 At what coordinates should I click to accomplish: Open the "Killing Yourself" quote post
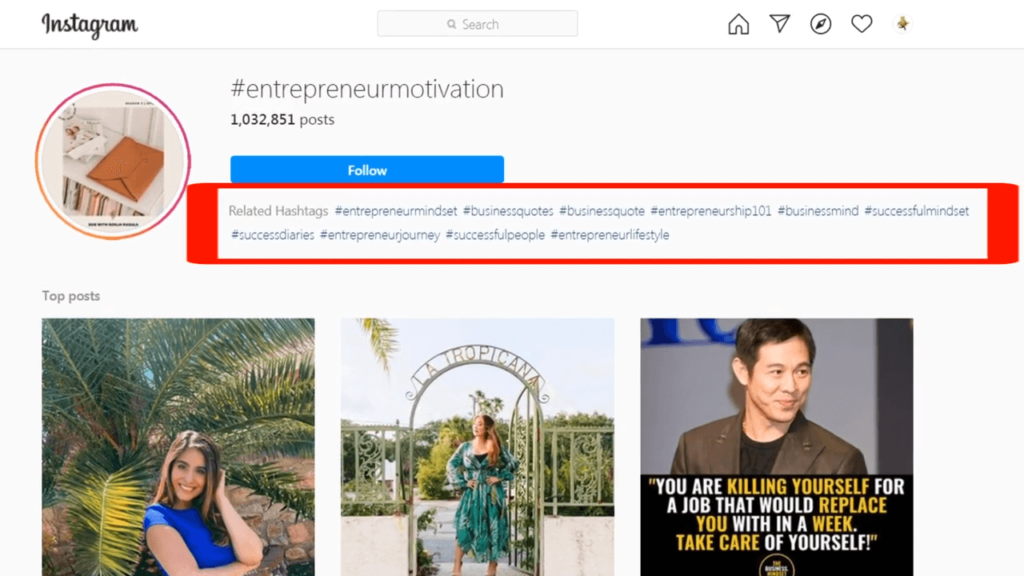[x=776, y=446]
